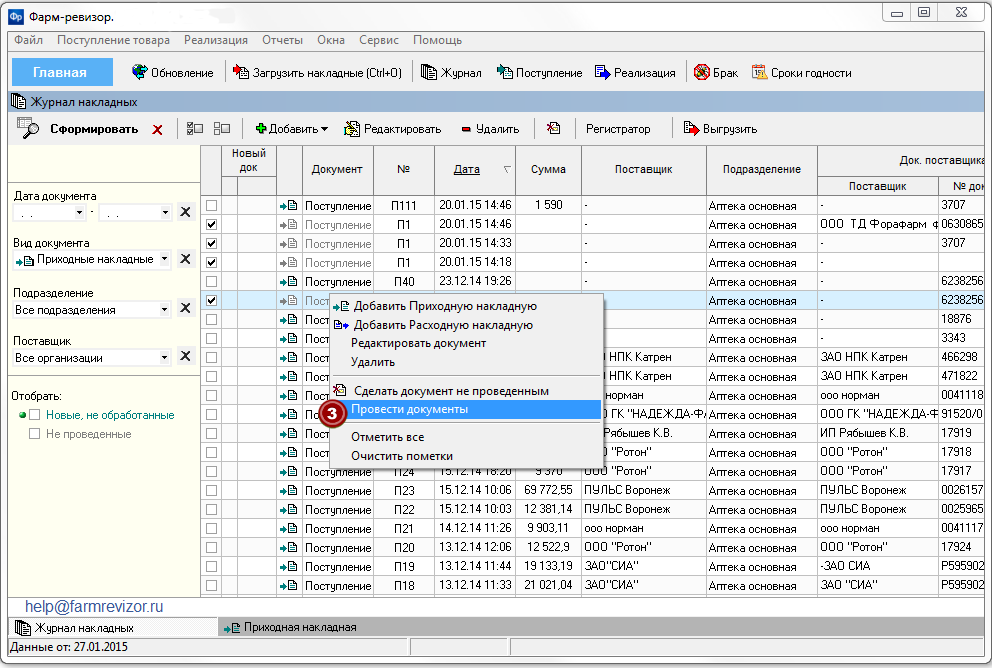Click the Брак defect icon
Screen dimensions: 992x668
(x=701, y=72)
